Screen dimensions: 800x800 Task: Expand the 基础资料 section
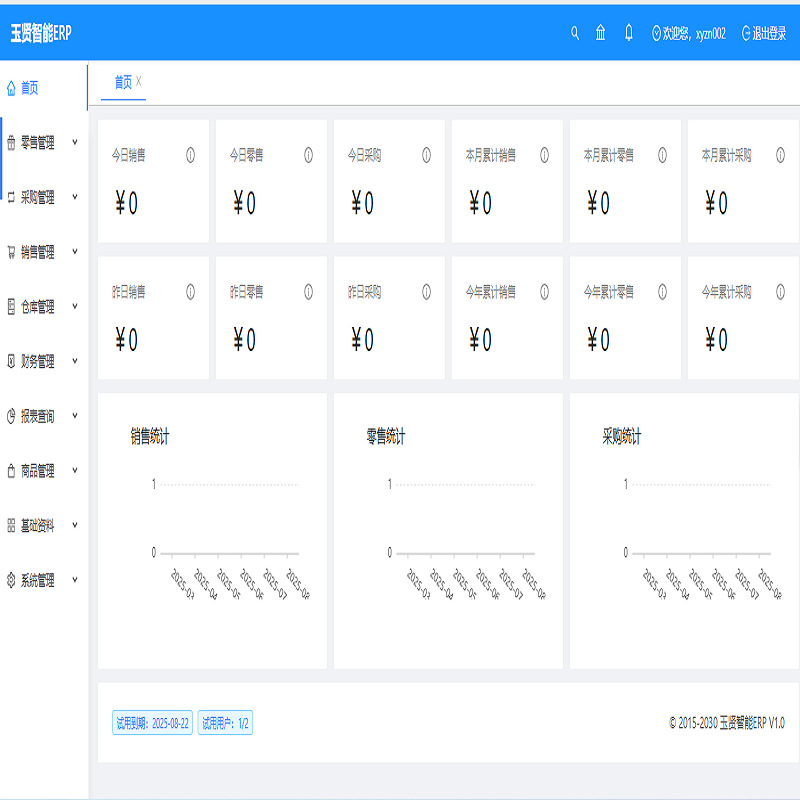(75, 526)
